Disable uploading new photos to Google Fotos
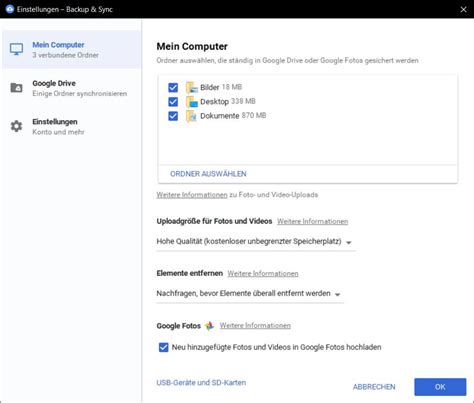Viewport: 474px width, 403px height. coord(163,347)
